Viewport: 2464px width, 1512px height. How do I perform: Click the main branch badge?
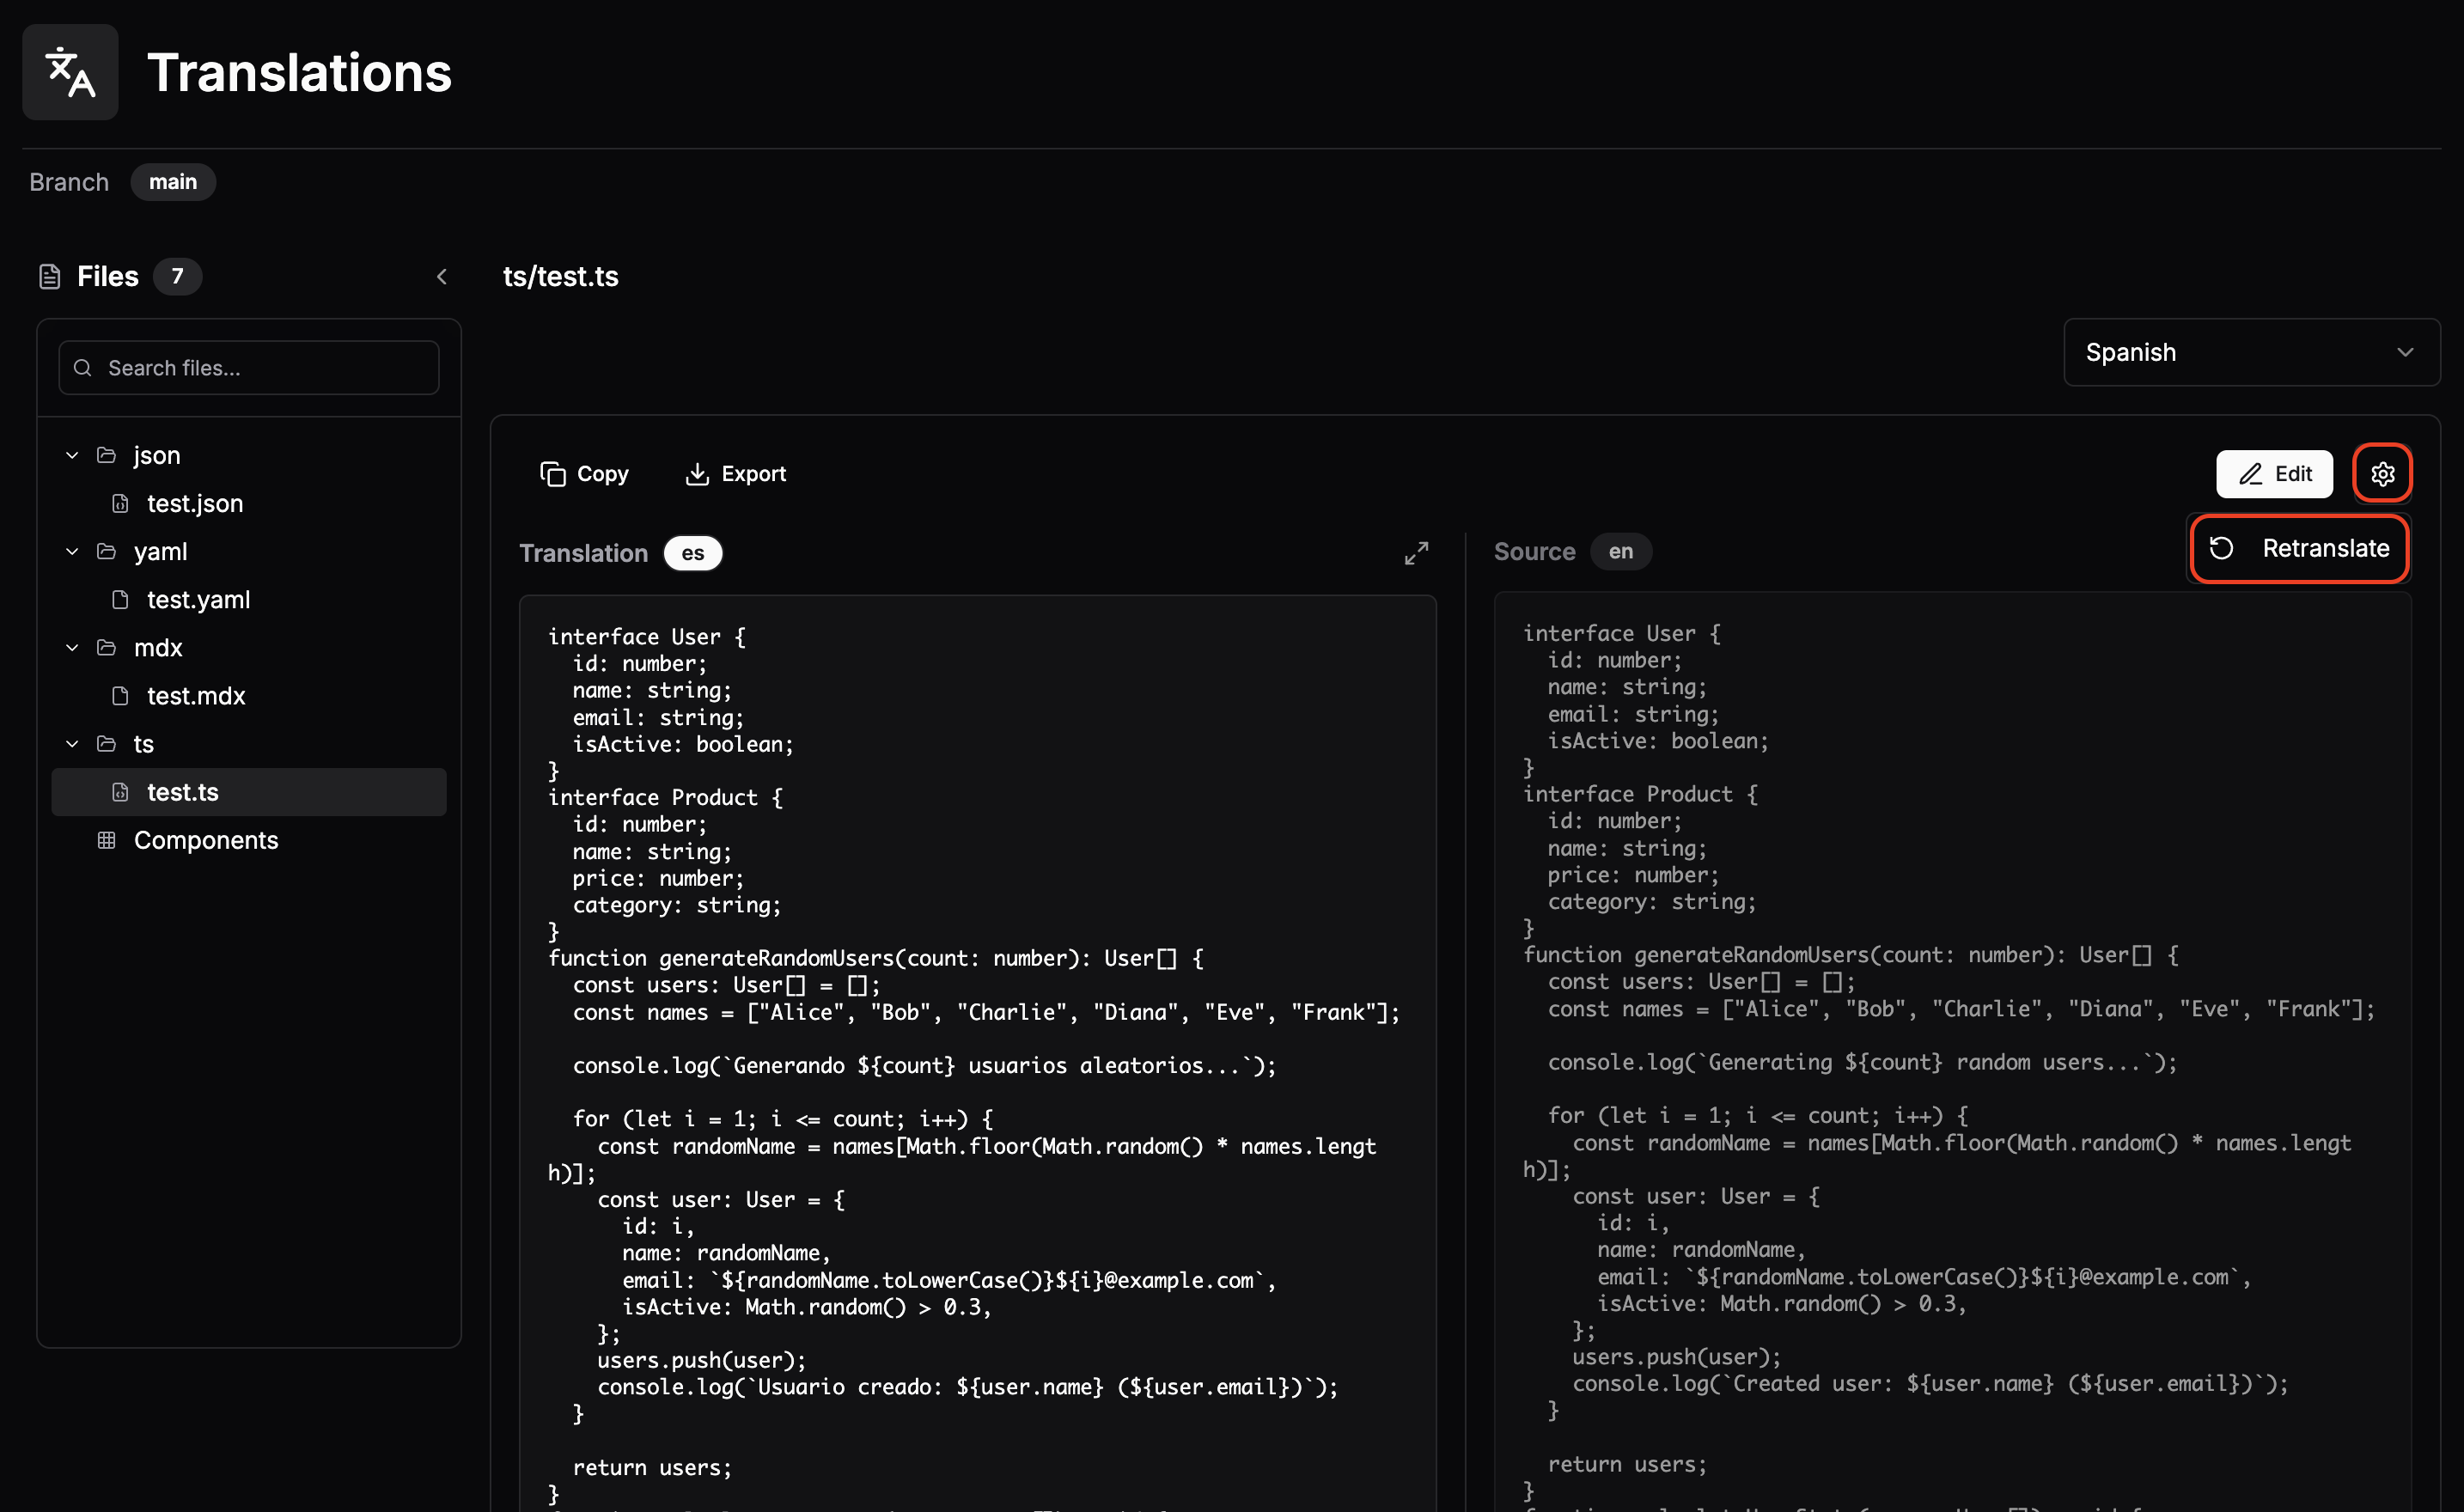coord(173,182)
